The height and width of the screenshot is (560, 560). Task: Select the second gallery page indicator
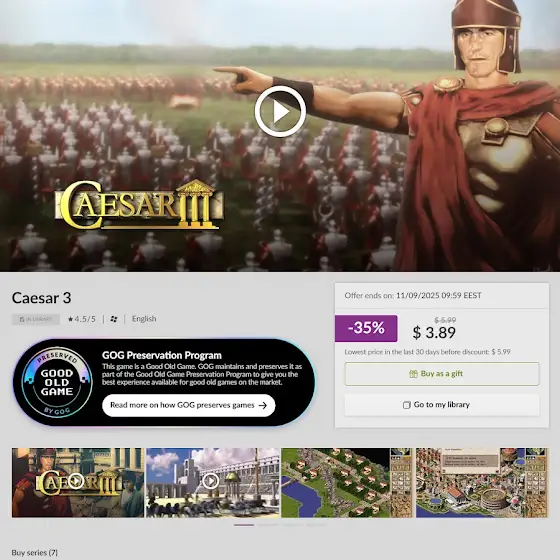[x=268, y=525]
